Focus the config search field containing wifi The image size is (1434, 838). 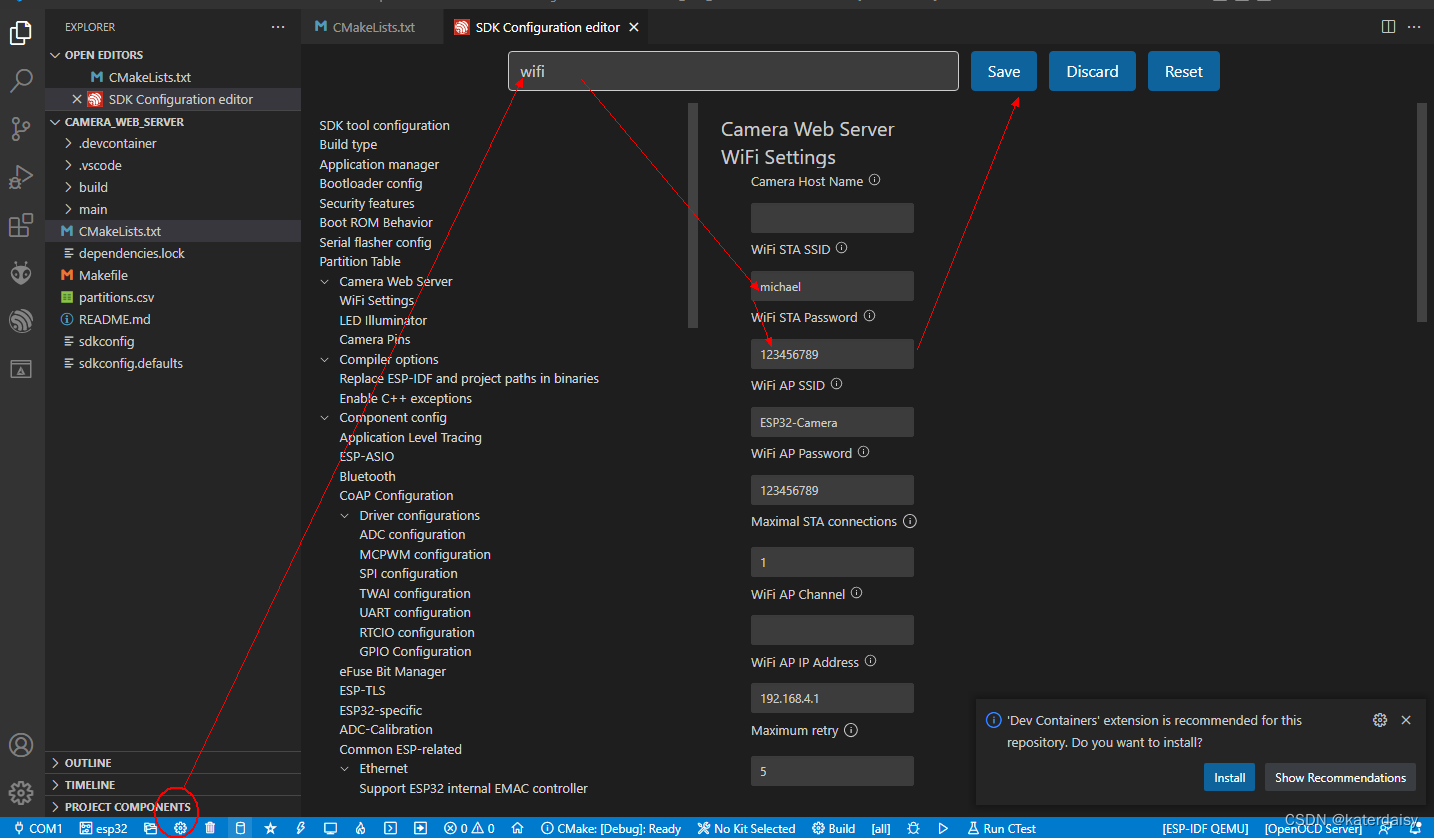(x=733, y=72)
